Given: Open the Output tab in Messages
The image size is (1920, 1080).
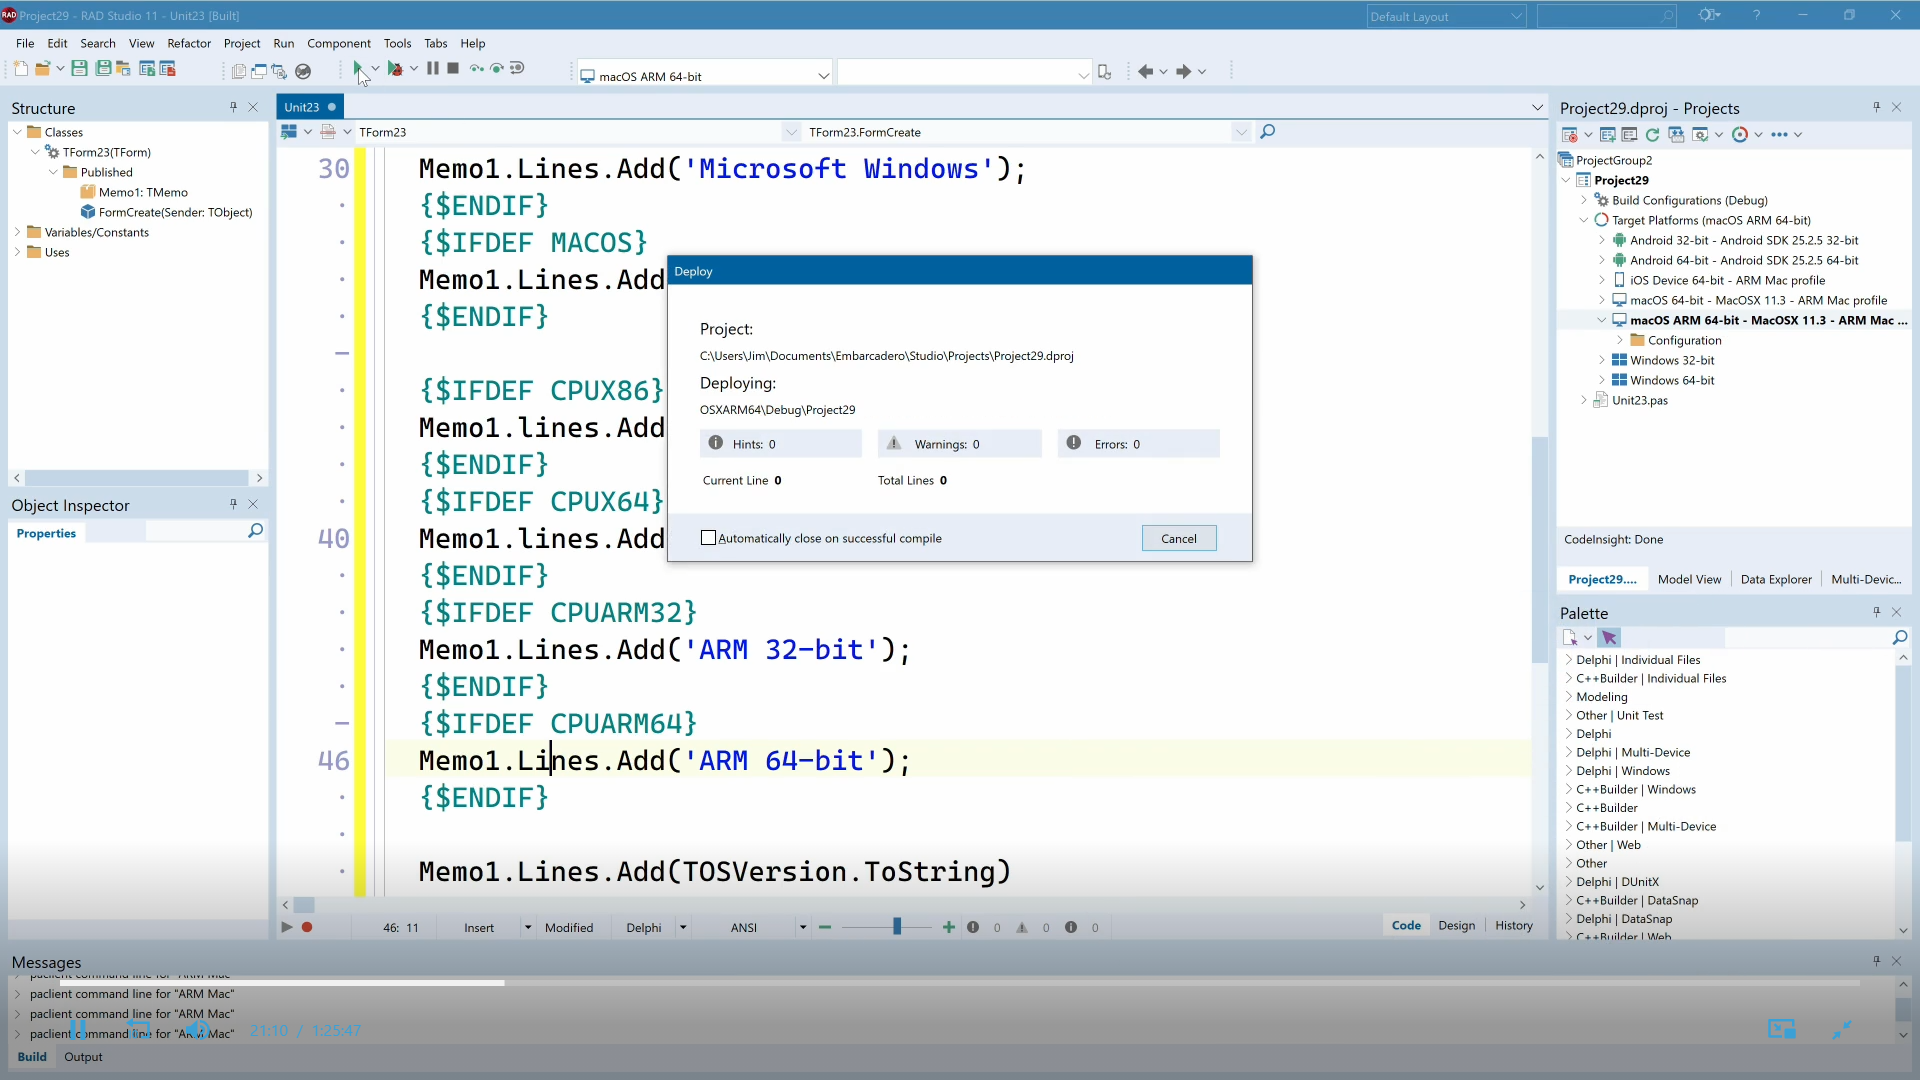Looking at the screenshot, I should tap(83, 1057).
